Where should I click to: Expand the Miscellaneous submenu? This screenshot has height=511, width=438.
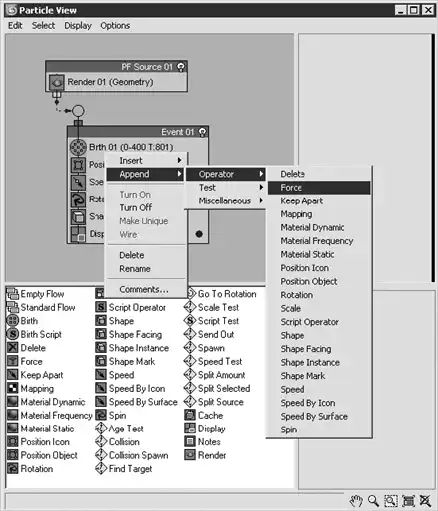226,201
